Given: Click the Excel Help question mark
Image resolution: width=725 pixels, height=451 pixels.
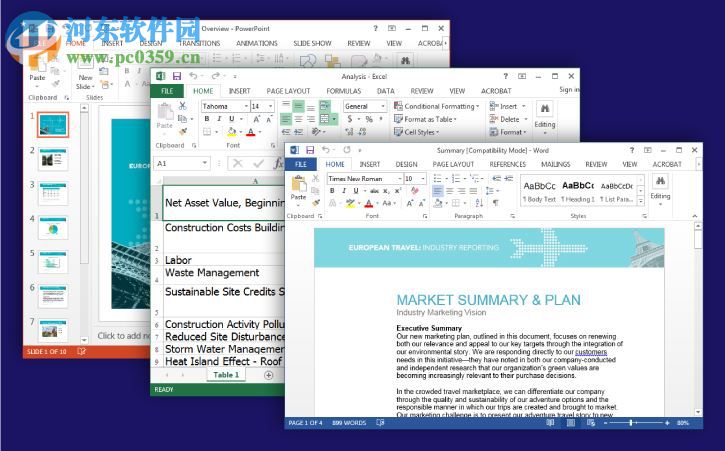Looking at the screenshot, I should pyautogui.click(x=505, y=76).
